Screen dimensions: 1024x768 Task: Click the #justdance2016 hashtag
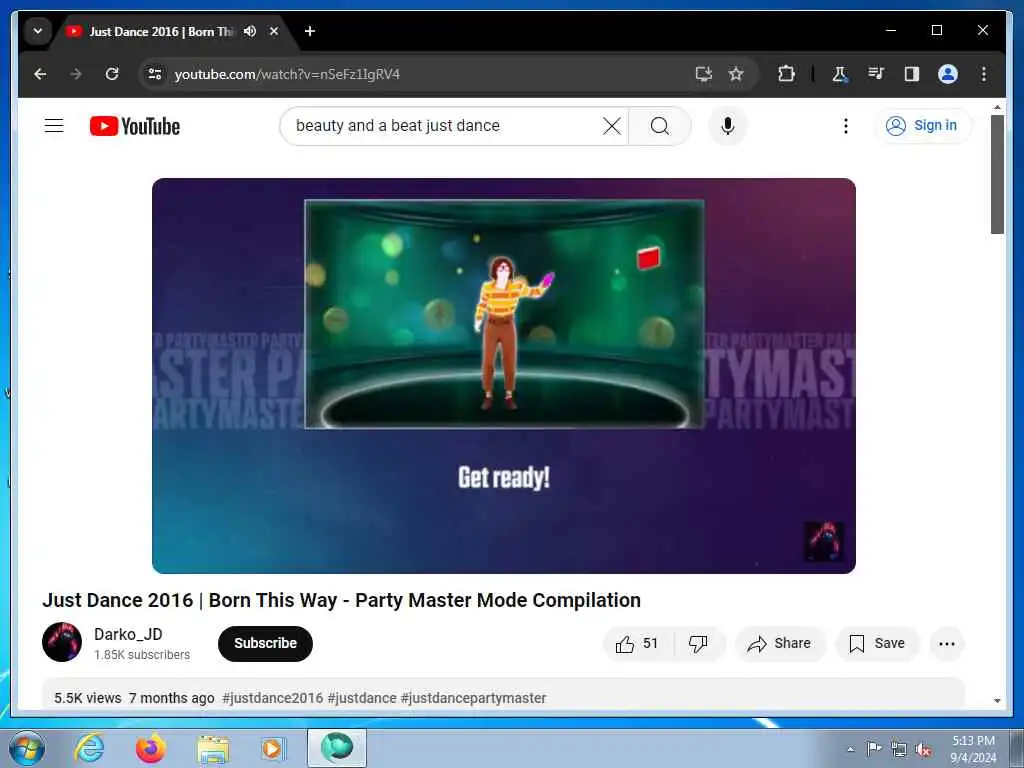click(x=272, y=698)
